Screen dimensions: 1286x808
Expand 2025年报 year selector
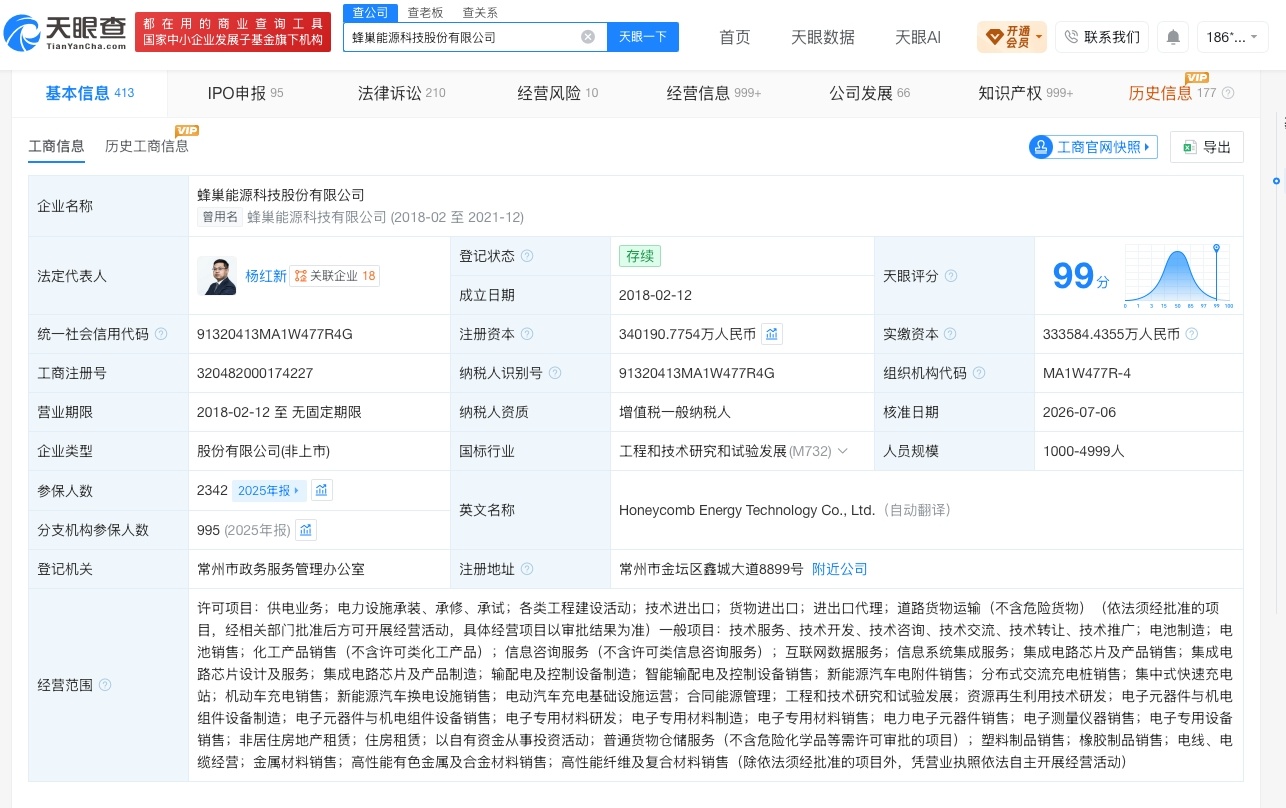pyautogui.click(x=269, y=490)
